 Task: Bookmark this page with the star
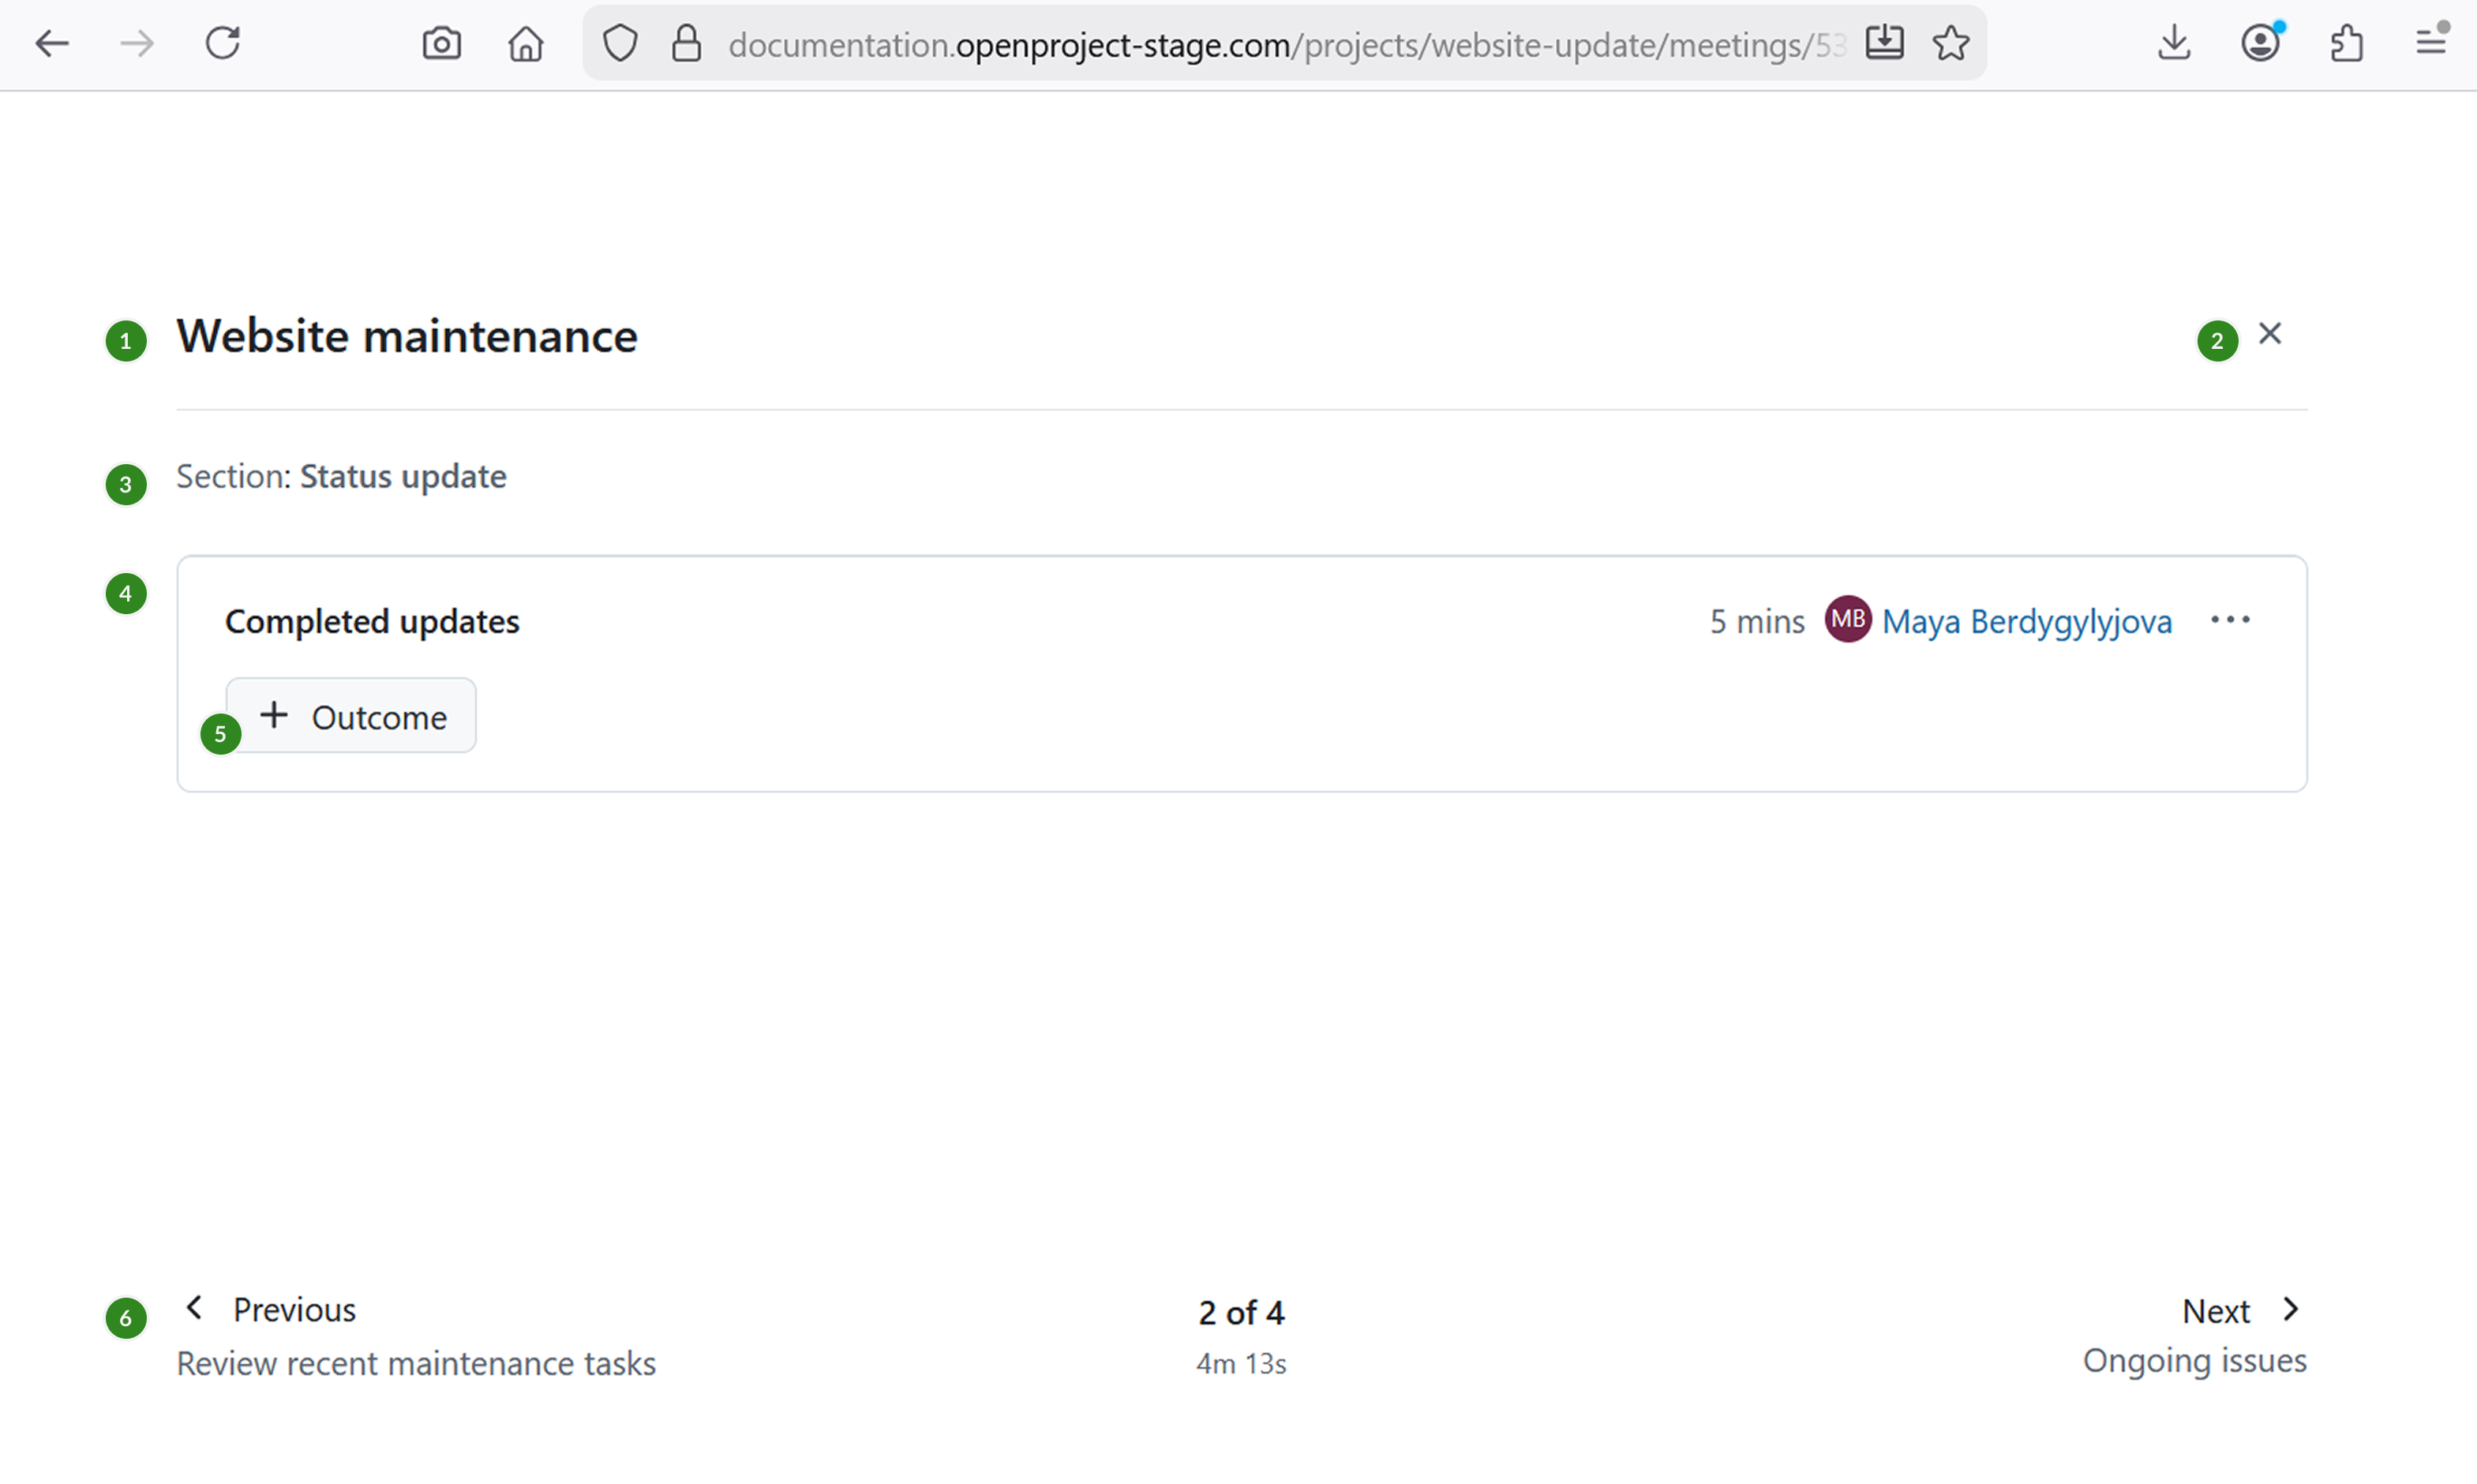(1950, 44)
